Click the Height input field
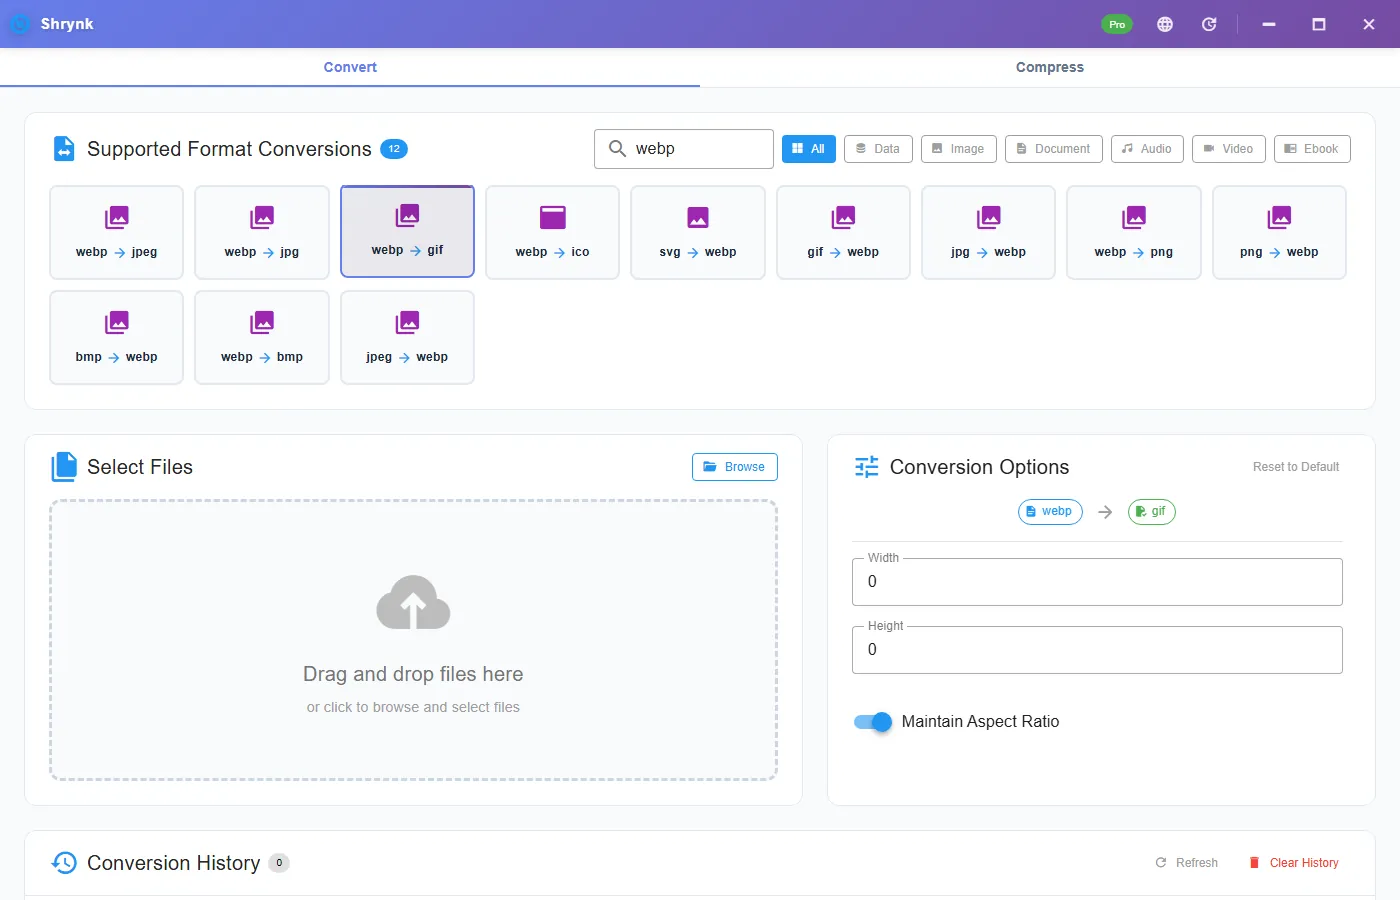The image size is (1400, 900). [x=1097, y=650]
